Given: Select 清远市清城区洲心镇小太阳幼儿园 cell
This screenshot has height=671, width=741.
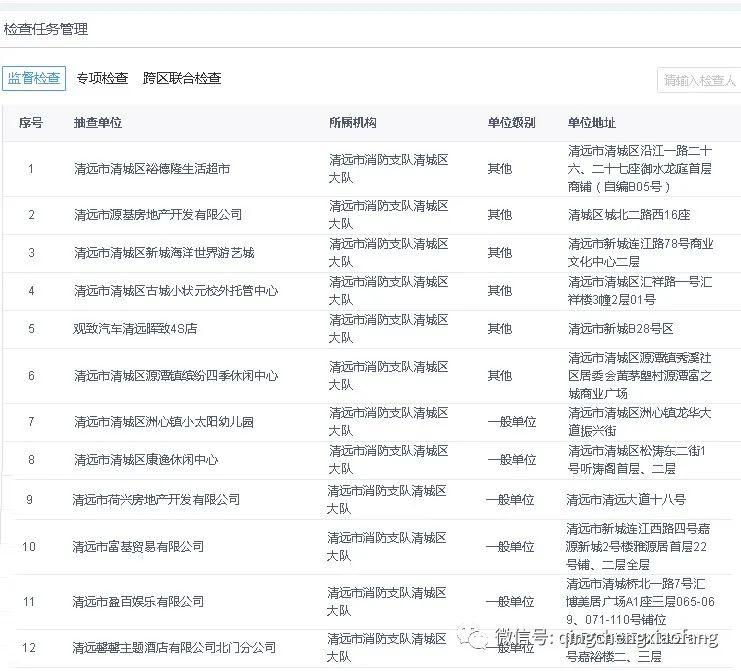Looking at the screenshot, I should (164, 422).
